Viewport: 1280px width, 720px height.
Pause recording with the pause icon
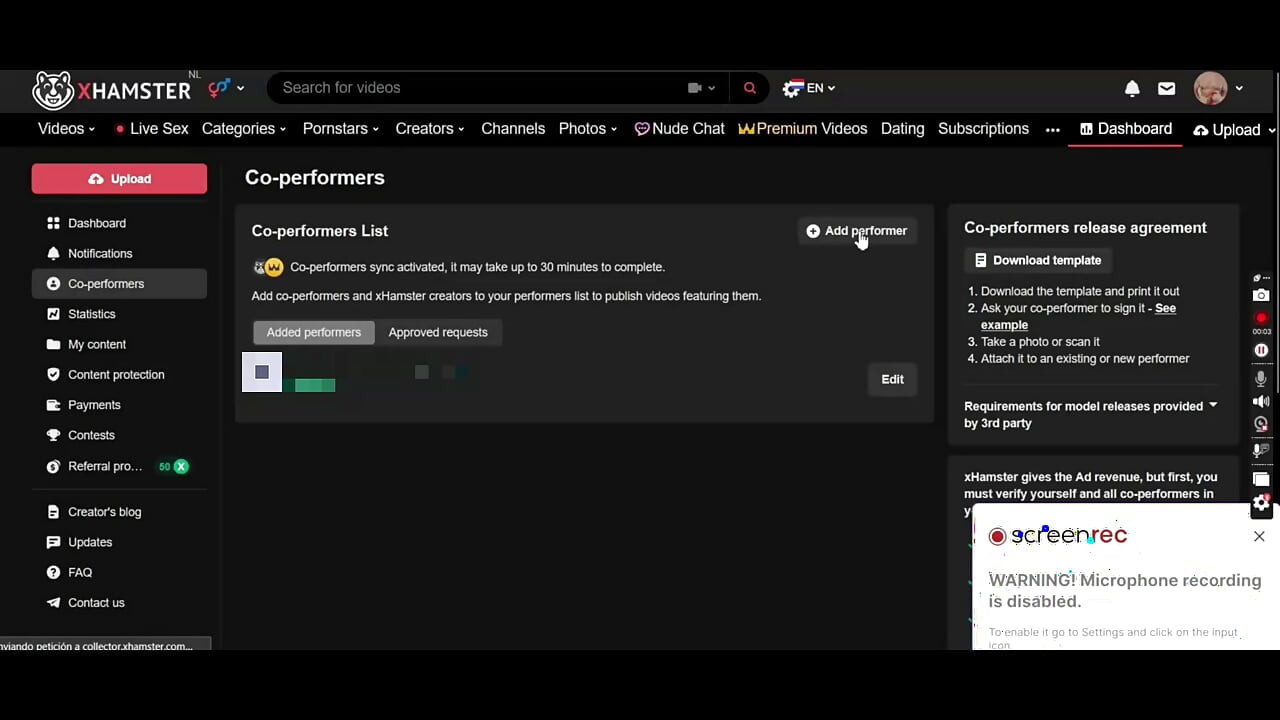[1261, 350]
